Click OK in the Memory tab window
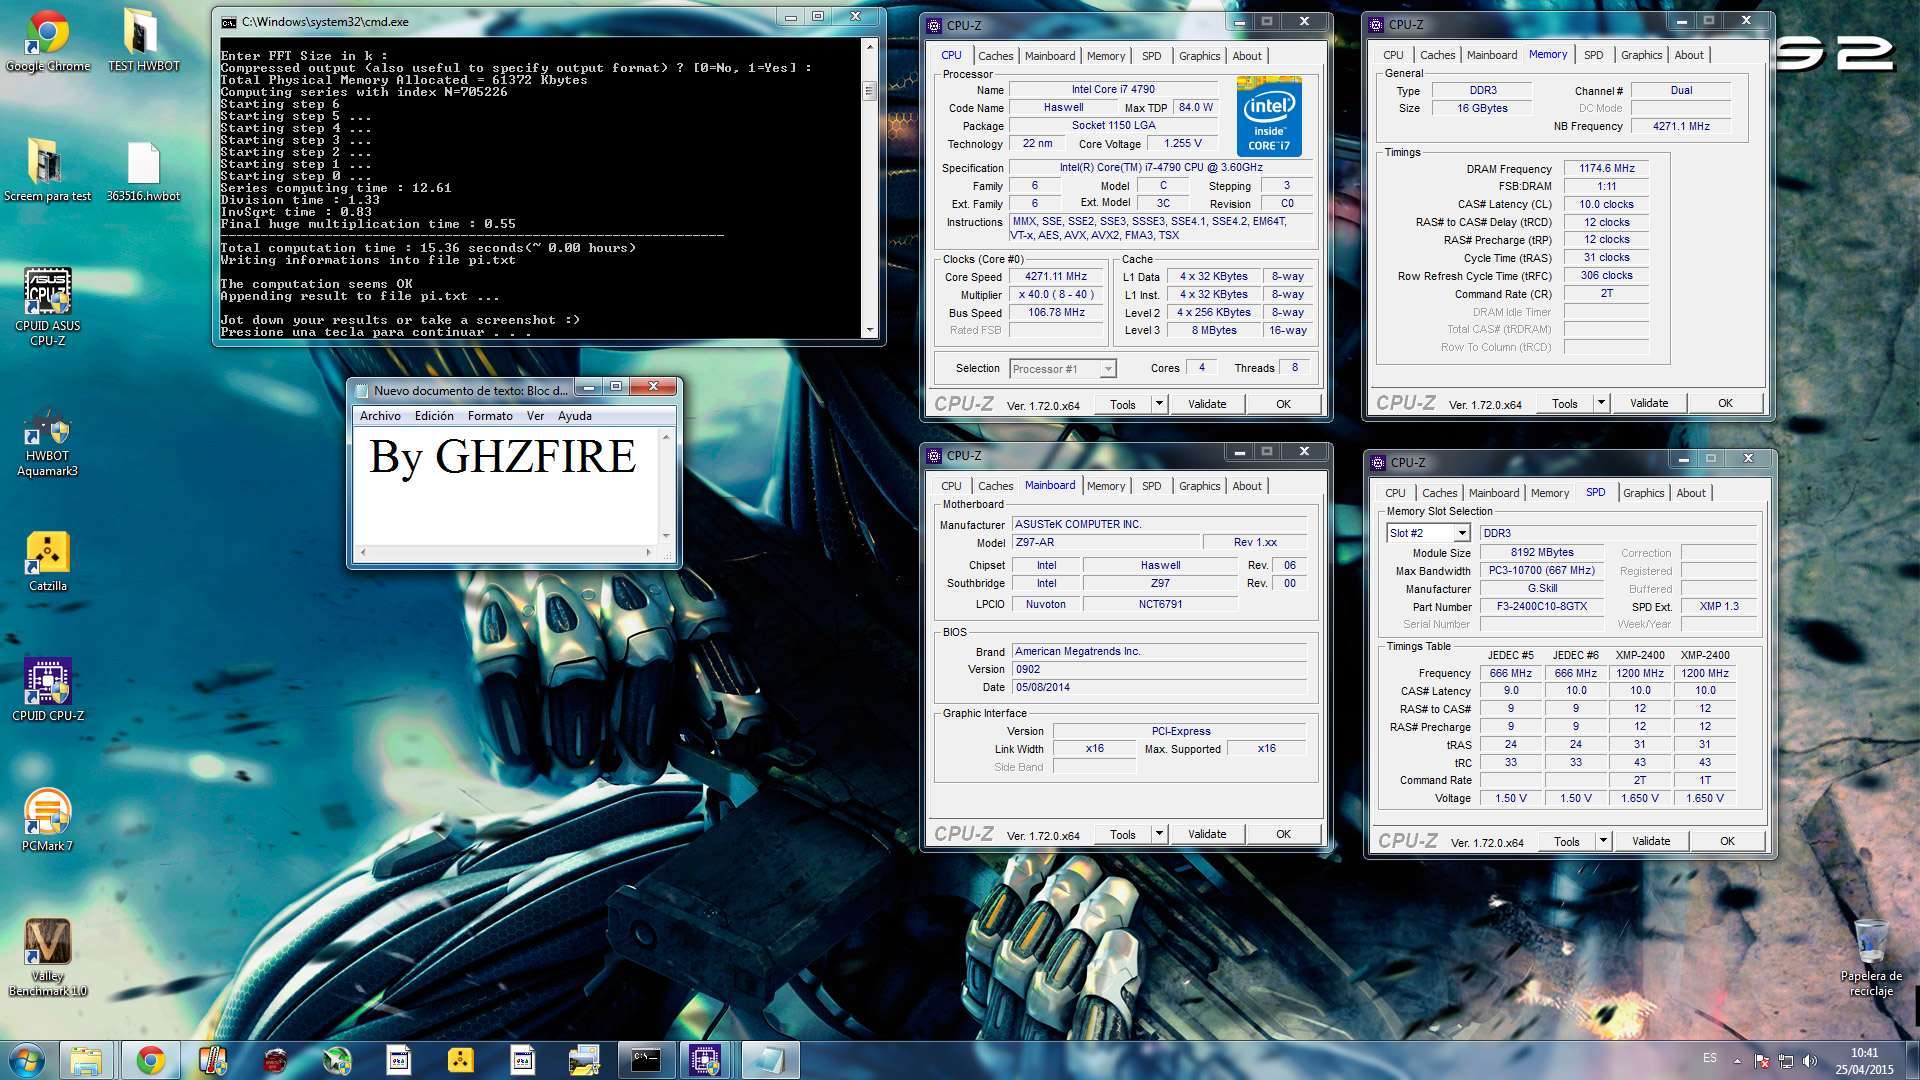The image size is (1920, 1080). (1725, 403)
